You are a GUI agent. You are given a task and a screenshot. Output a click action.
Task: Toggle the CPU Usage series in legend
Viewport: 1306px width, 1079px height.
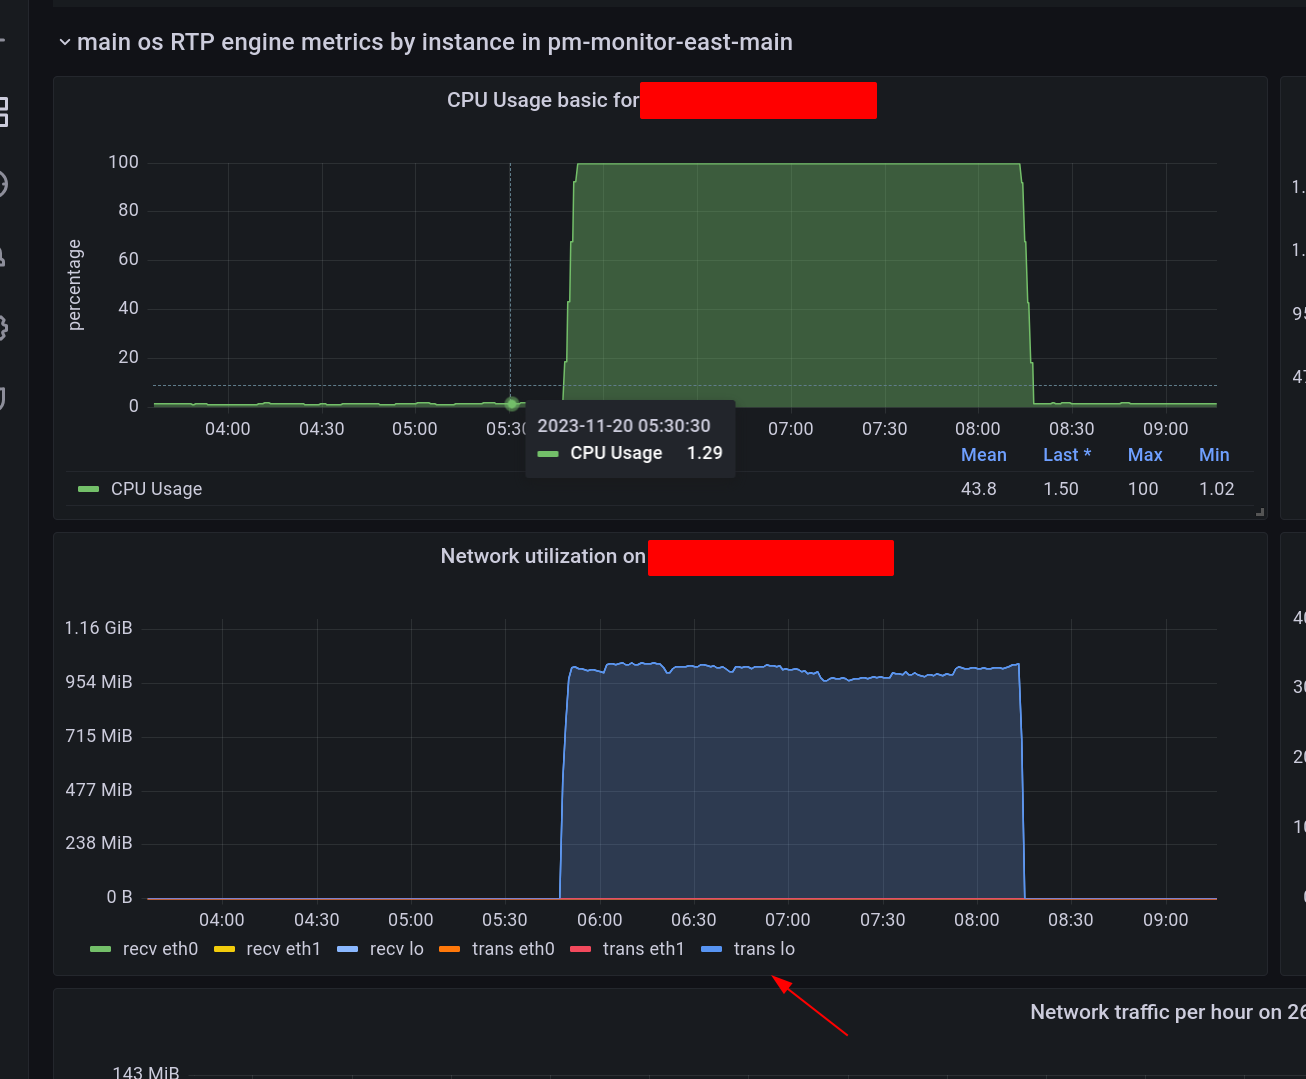pos(156,488)
